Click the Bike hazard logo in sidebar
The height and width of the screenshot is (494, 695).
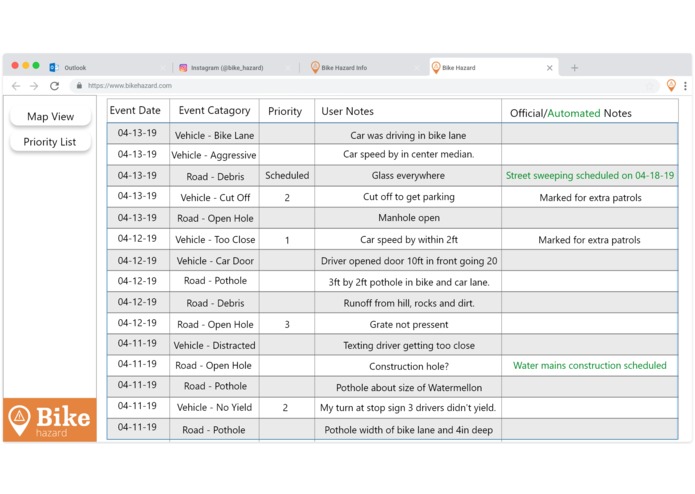pos(50,420)
